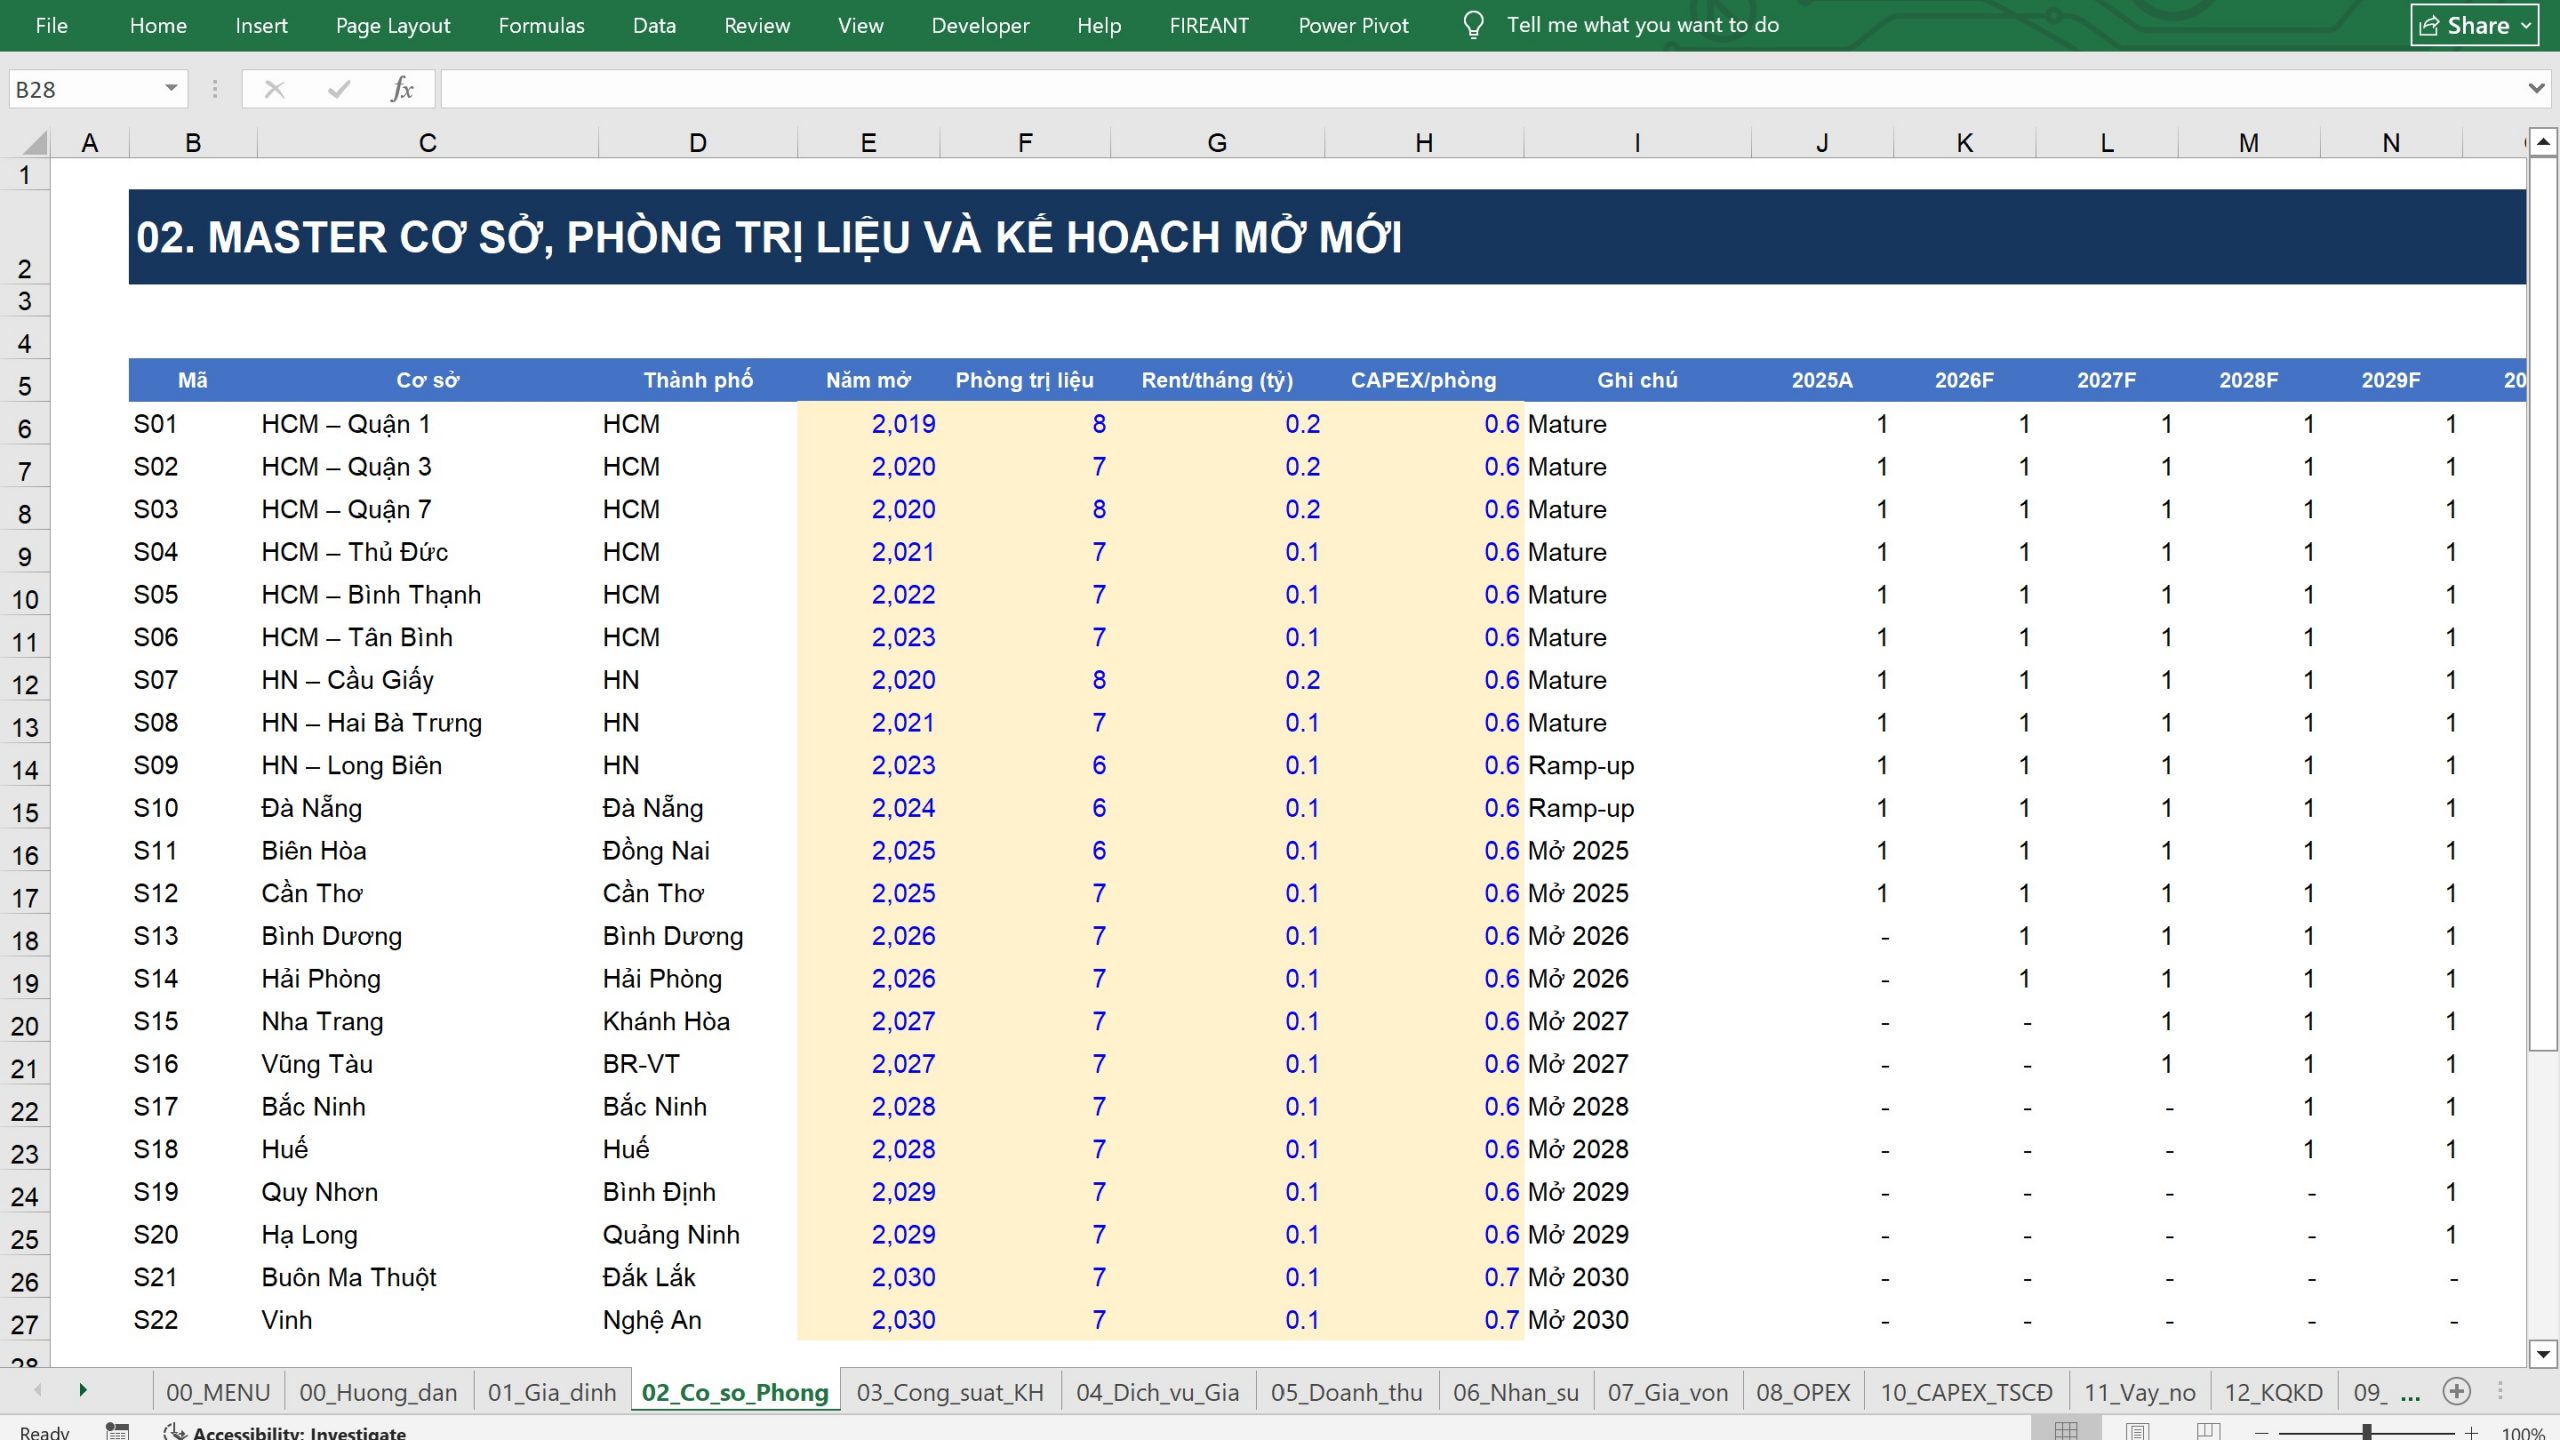Switch to the 01_Gia_dinh sheet tab
The height and width of the screenshot is (1440, 2560).
point(552,1392)
